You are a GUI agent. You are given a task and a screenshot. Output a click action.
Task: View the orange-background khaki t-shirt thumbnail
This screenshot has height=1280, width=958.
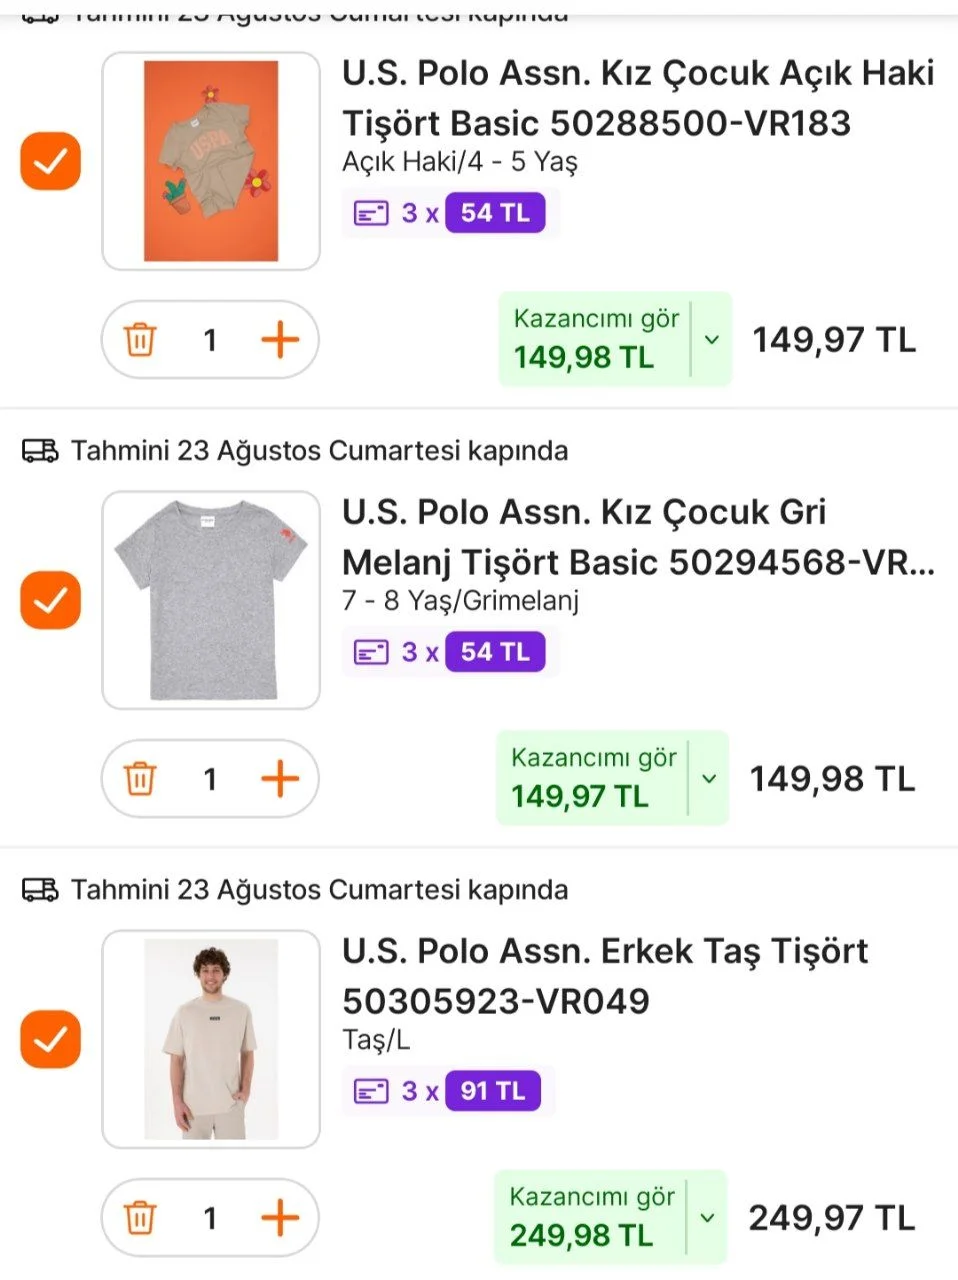(x=211, y=161)
